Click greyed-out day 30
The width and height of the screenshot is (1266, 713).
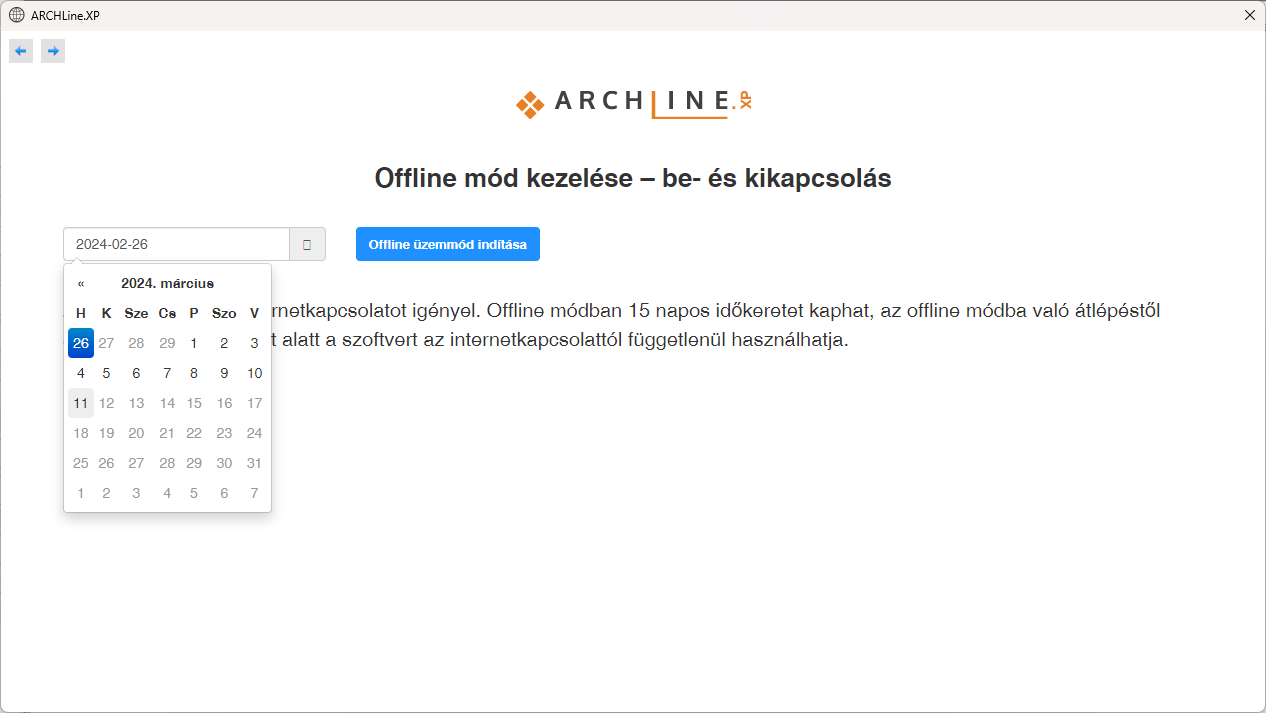tap(224, 463)
